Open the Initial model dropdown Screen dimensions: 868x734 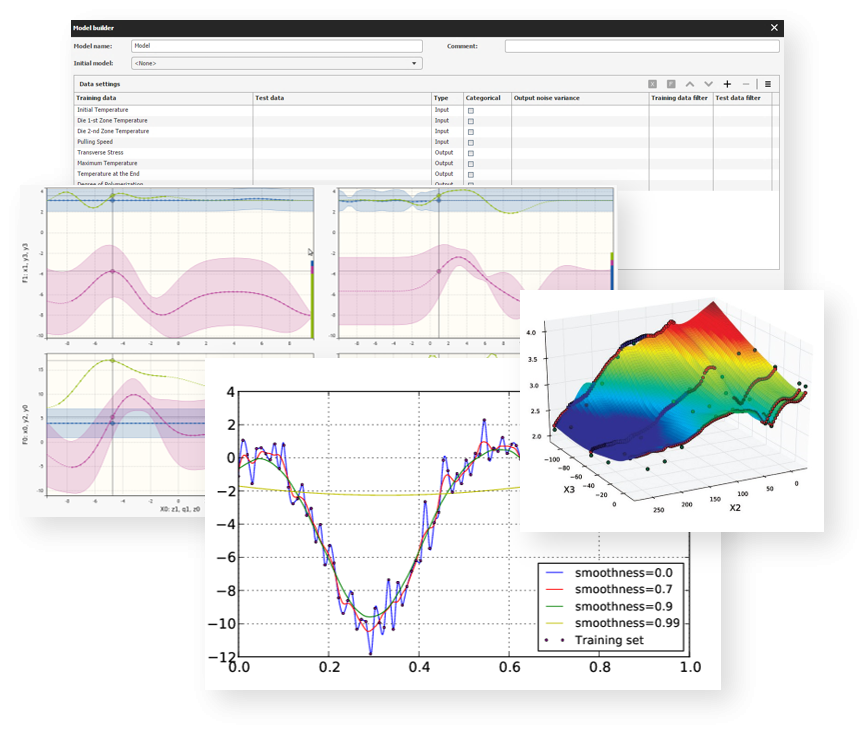[276, 63]
